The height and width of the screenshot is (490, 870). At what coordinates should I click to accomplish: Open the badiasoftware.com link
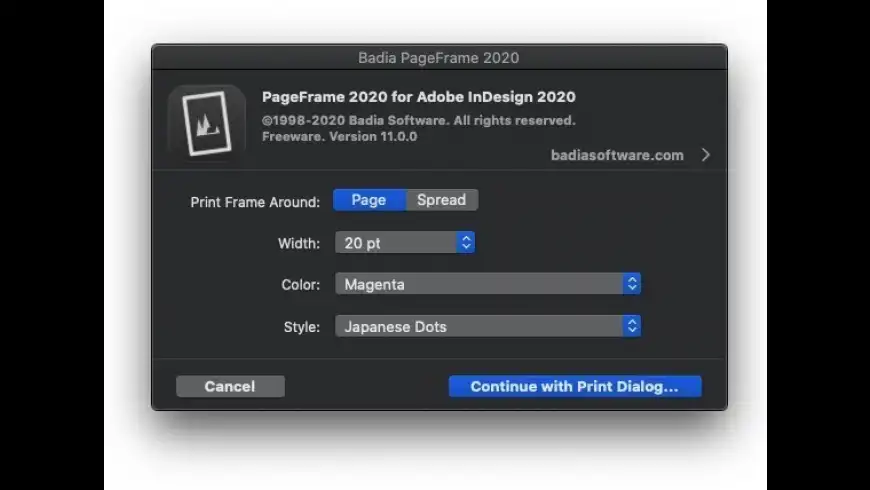coord(617,155)
